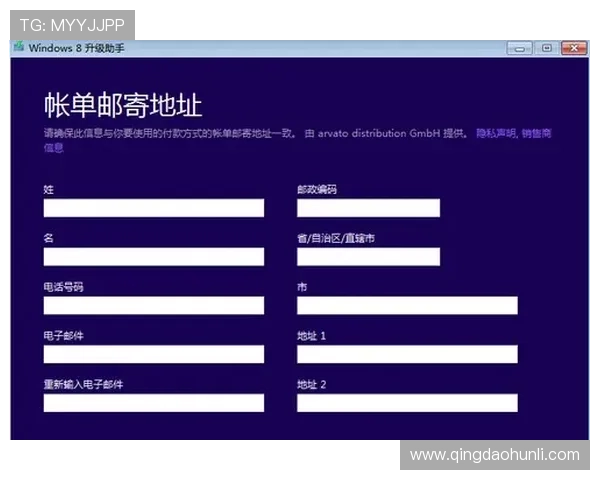Select the 省/自治区/直辖市 province field
This screenshot has width=600, height=480.
coord(368,256)
